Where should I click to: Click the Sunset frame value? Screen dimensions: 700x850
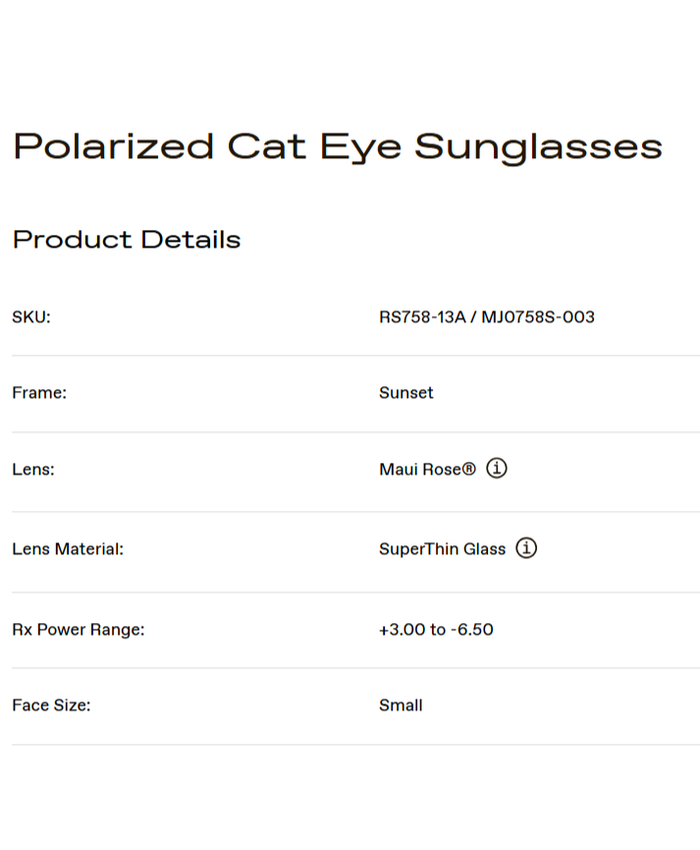(x=406, y=393)
